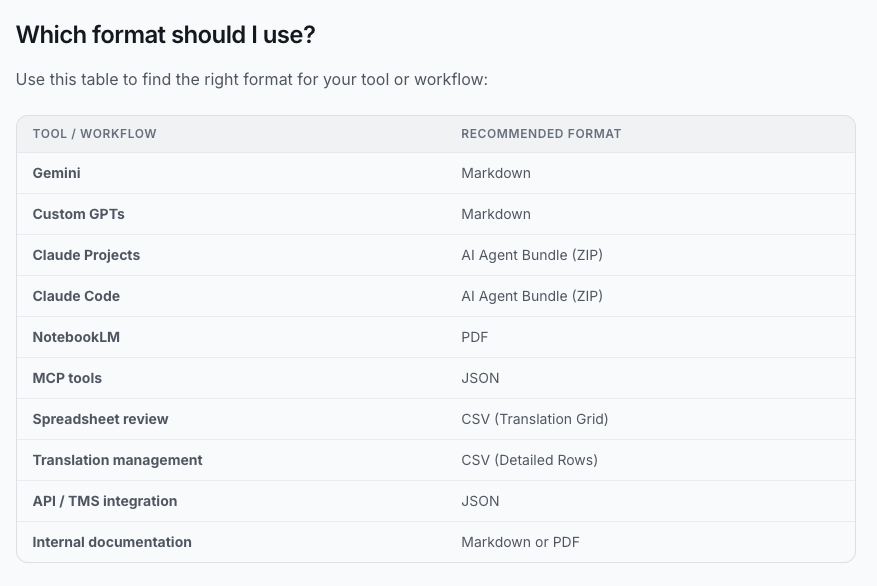
Task: Click the "CSV (Detailed Rows)" cell
Action: pyautogui.click(x=529, y=460)
